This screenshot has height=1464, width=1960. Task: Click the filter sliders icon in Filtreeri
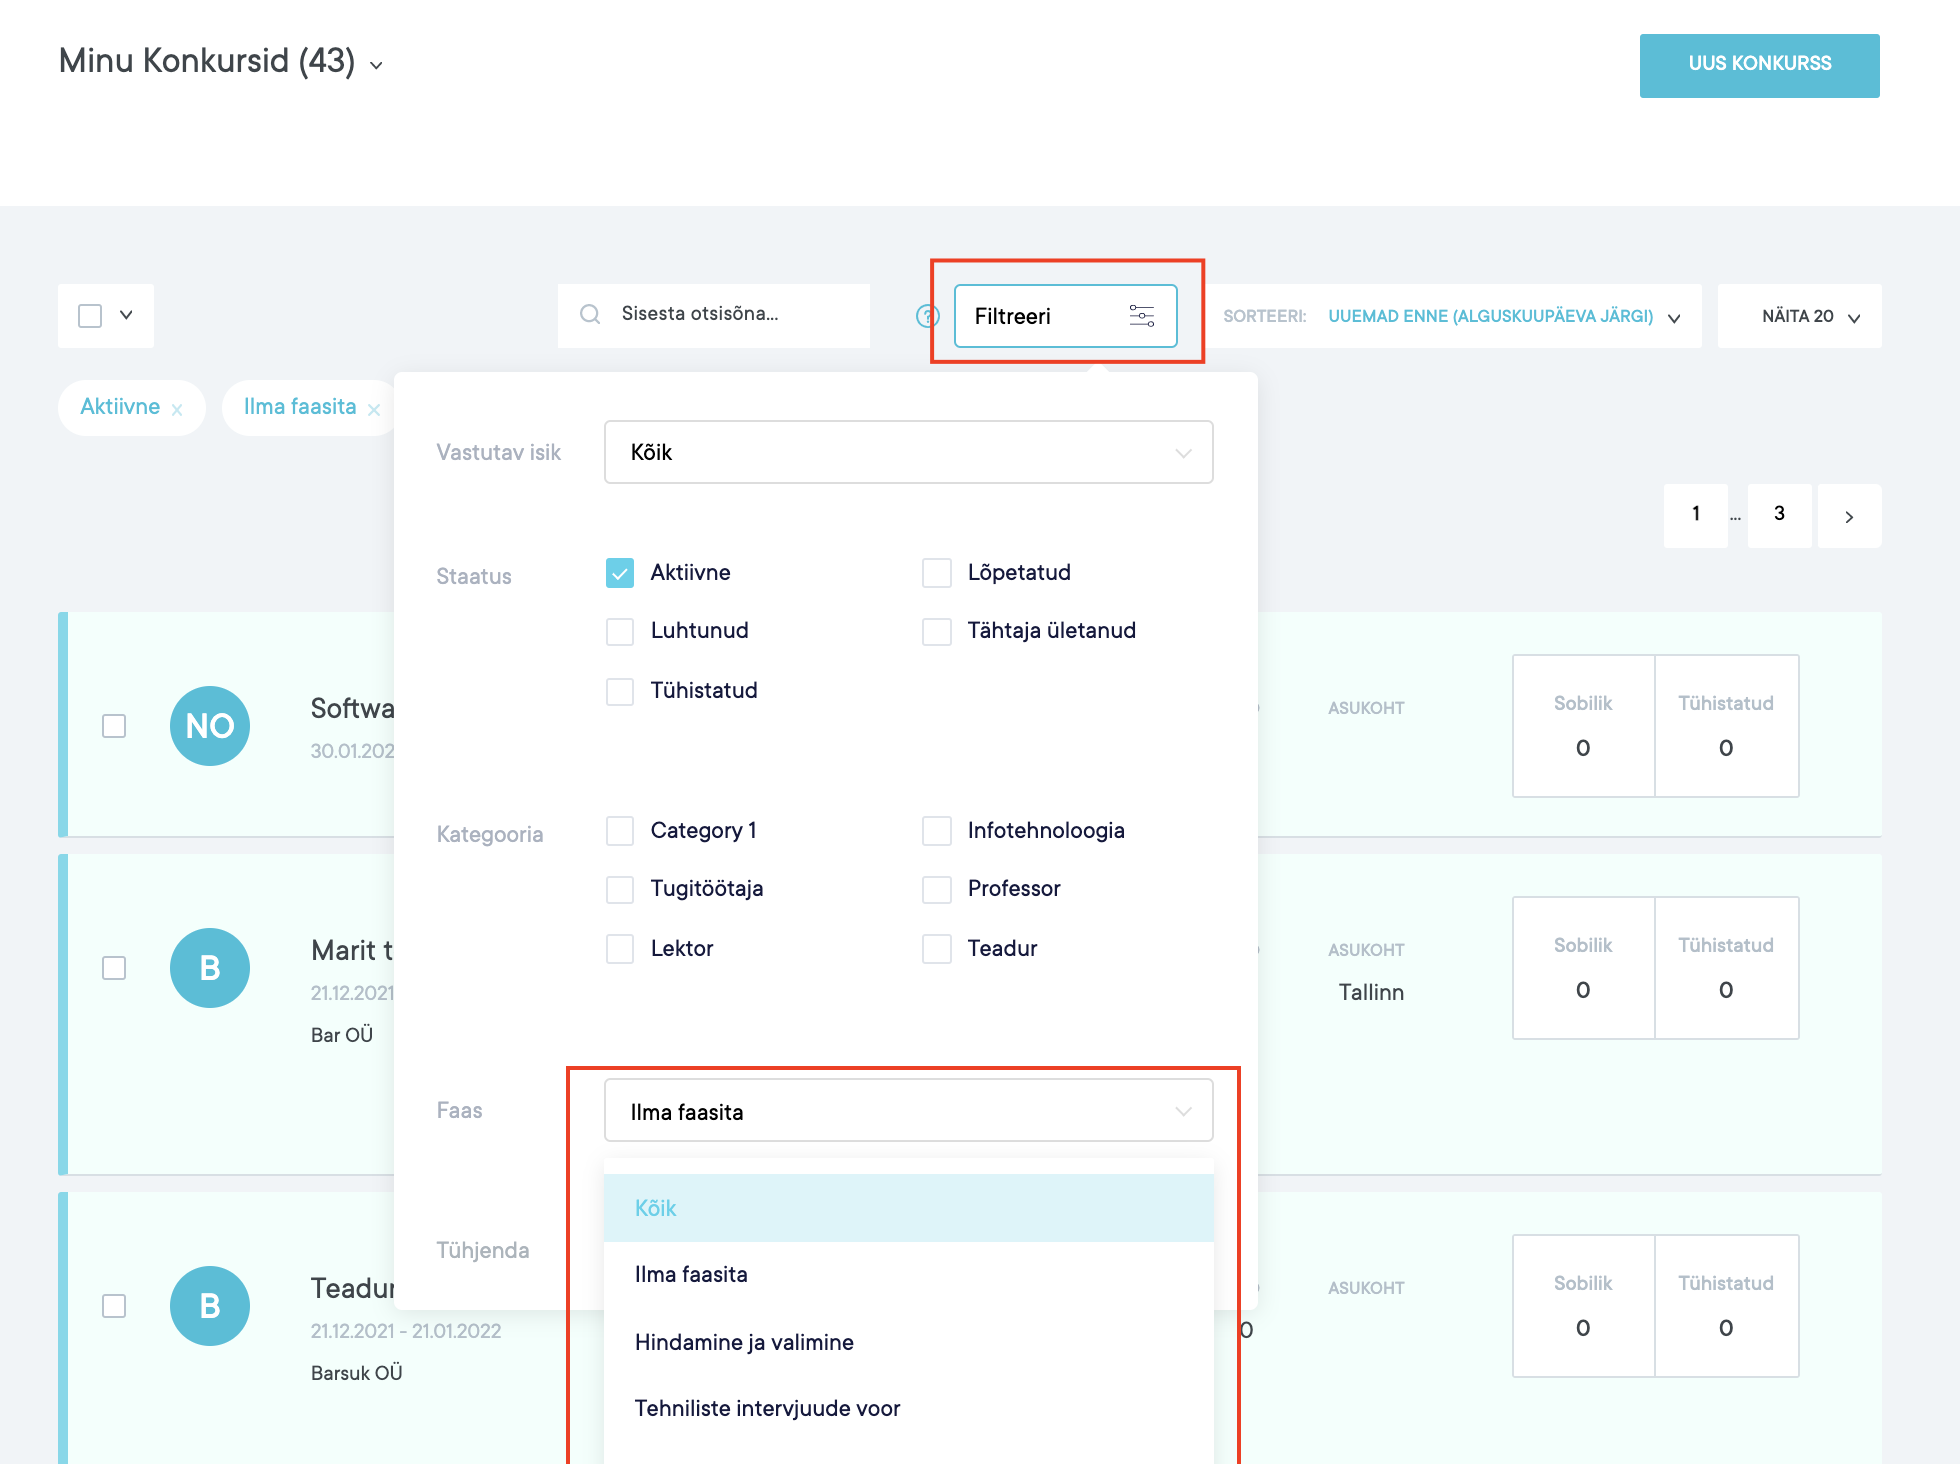point(1141,316)
